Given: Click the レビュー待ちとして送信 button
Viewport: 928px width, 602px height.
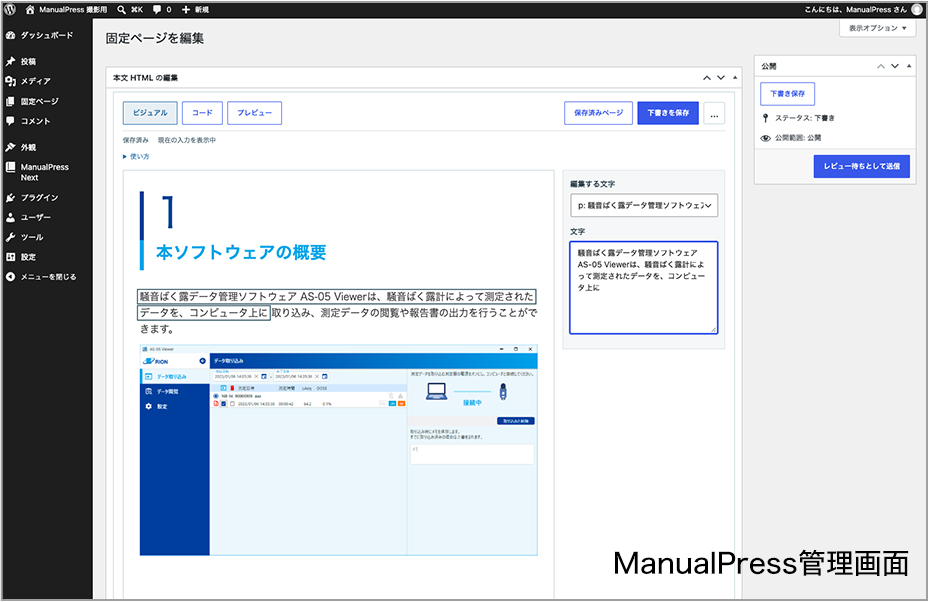Looking at the screenshot, I should 862,166.
